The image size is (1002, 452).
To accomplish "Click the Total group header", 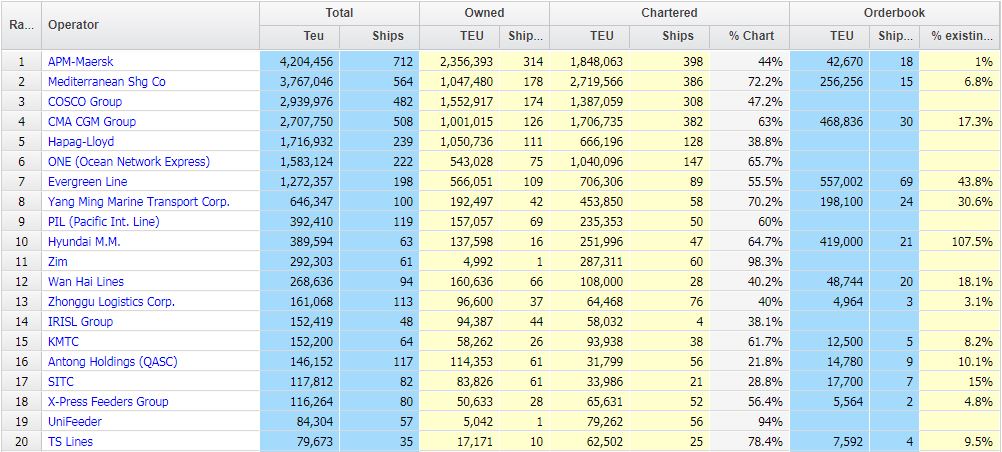I will coord(339,13).
